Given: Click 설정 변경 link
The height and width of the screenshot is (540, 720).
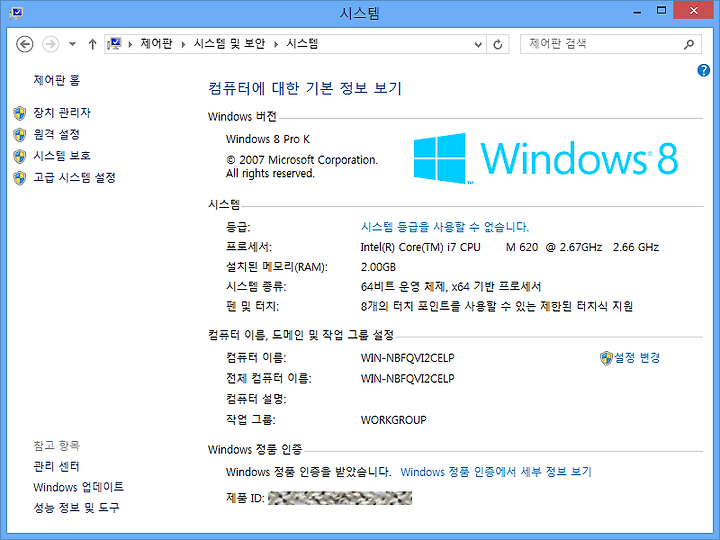Looking at the screenshot, I should [637, 357].
